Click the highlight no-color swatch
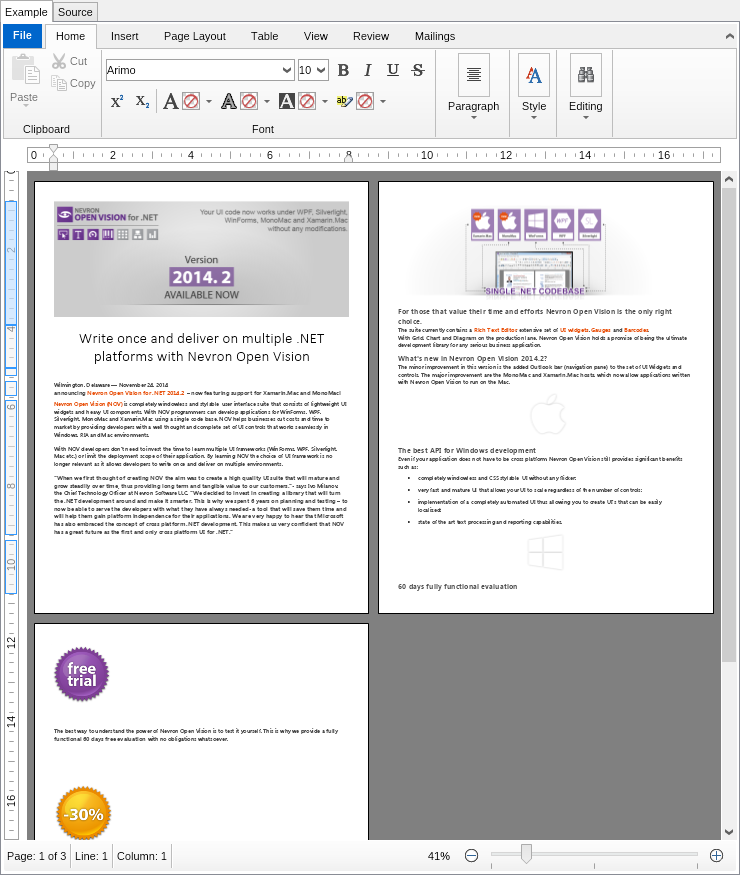Viewport: 740px width, 875px height. click(365, 102)
